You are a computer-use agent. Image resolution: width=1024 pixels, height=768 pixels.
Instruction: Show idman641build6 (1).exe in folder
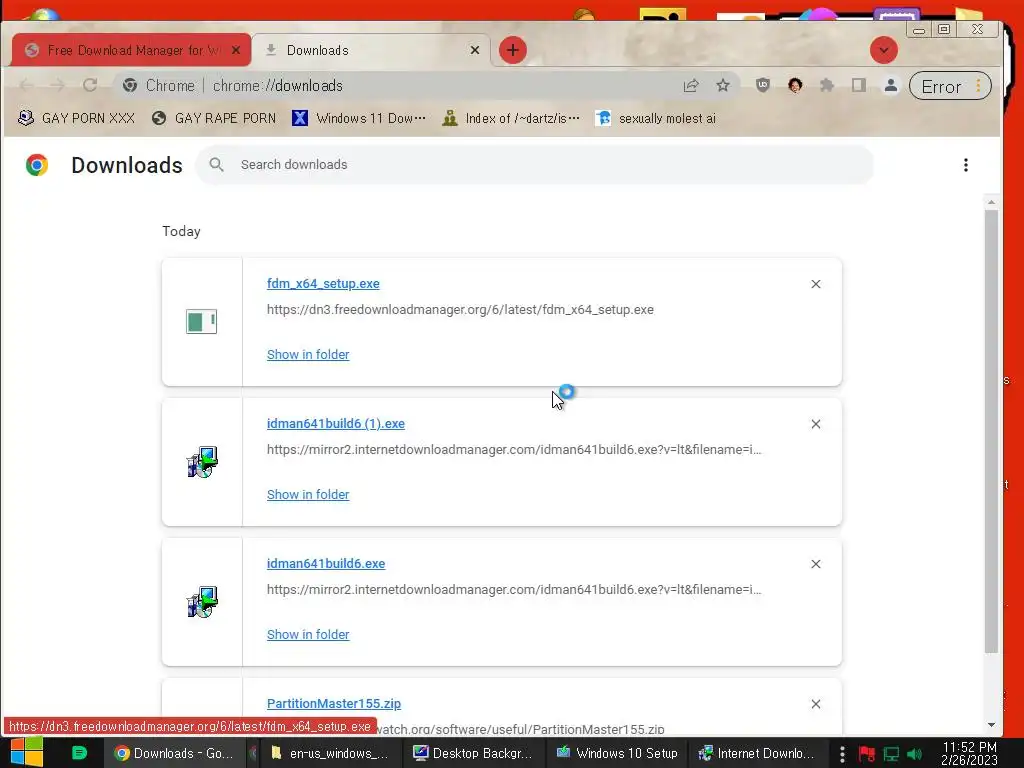pos(308,494)
